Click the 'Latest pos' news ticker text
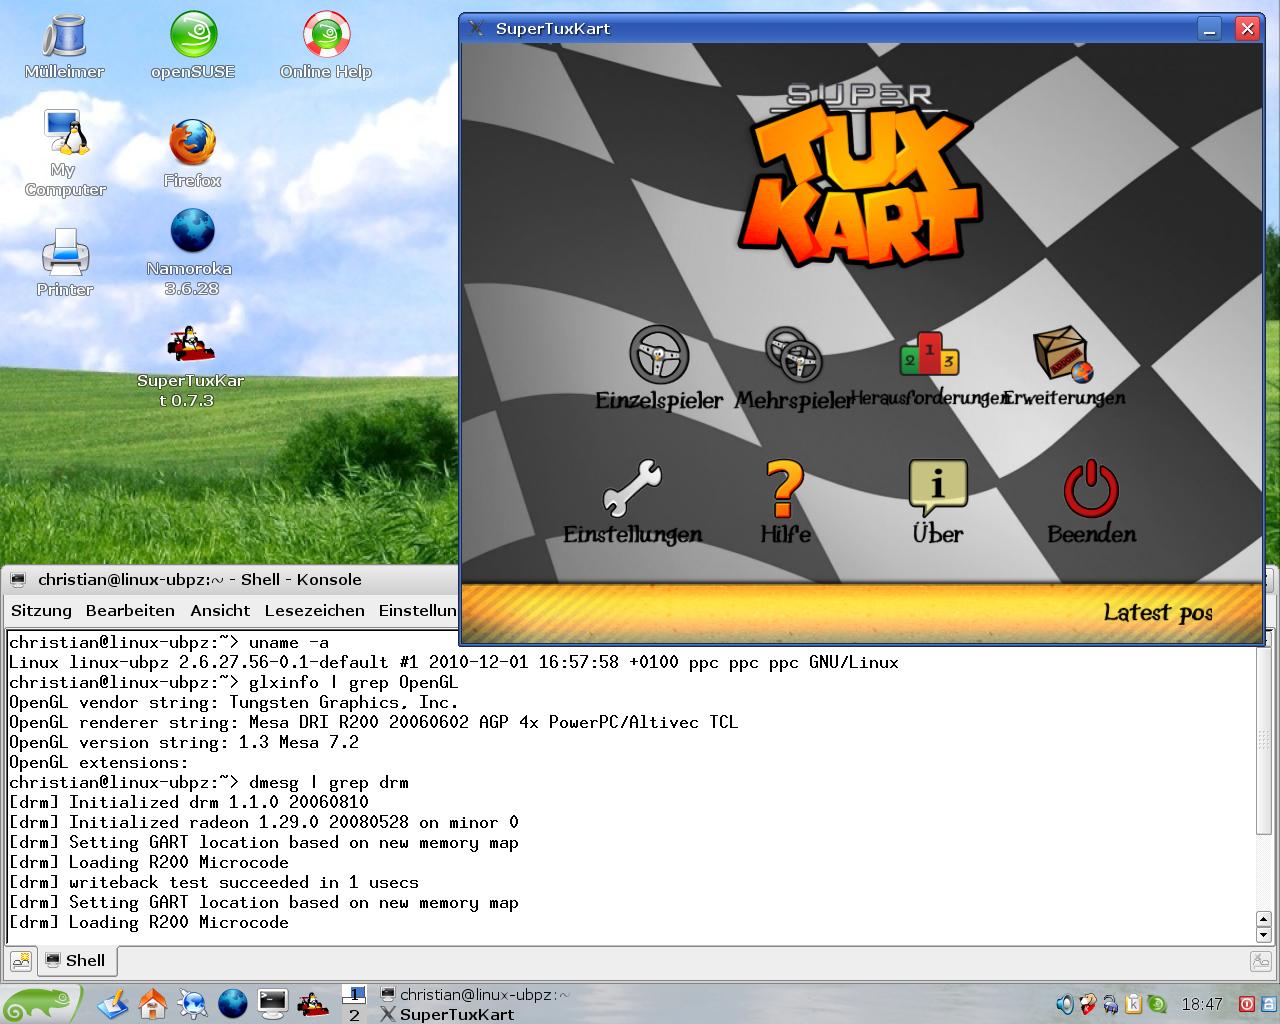Image resolution: width=1280 pixels, height=1024 pixels. (x=1157, y=612)
